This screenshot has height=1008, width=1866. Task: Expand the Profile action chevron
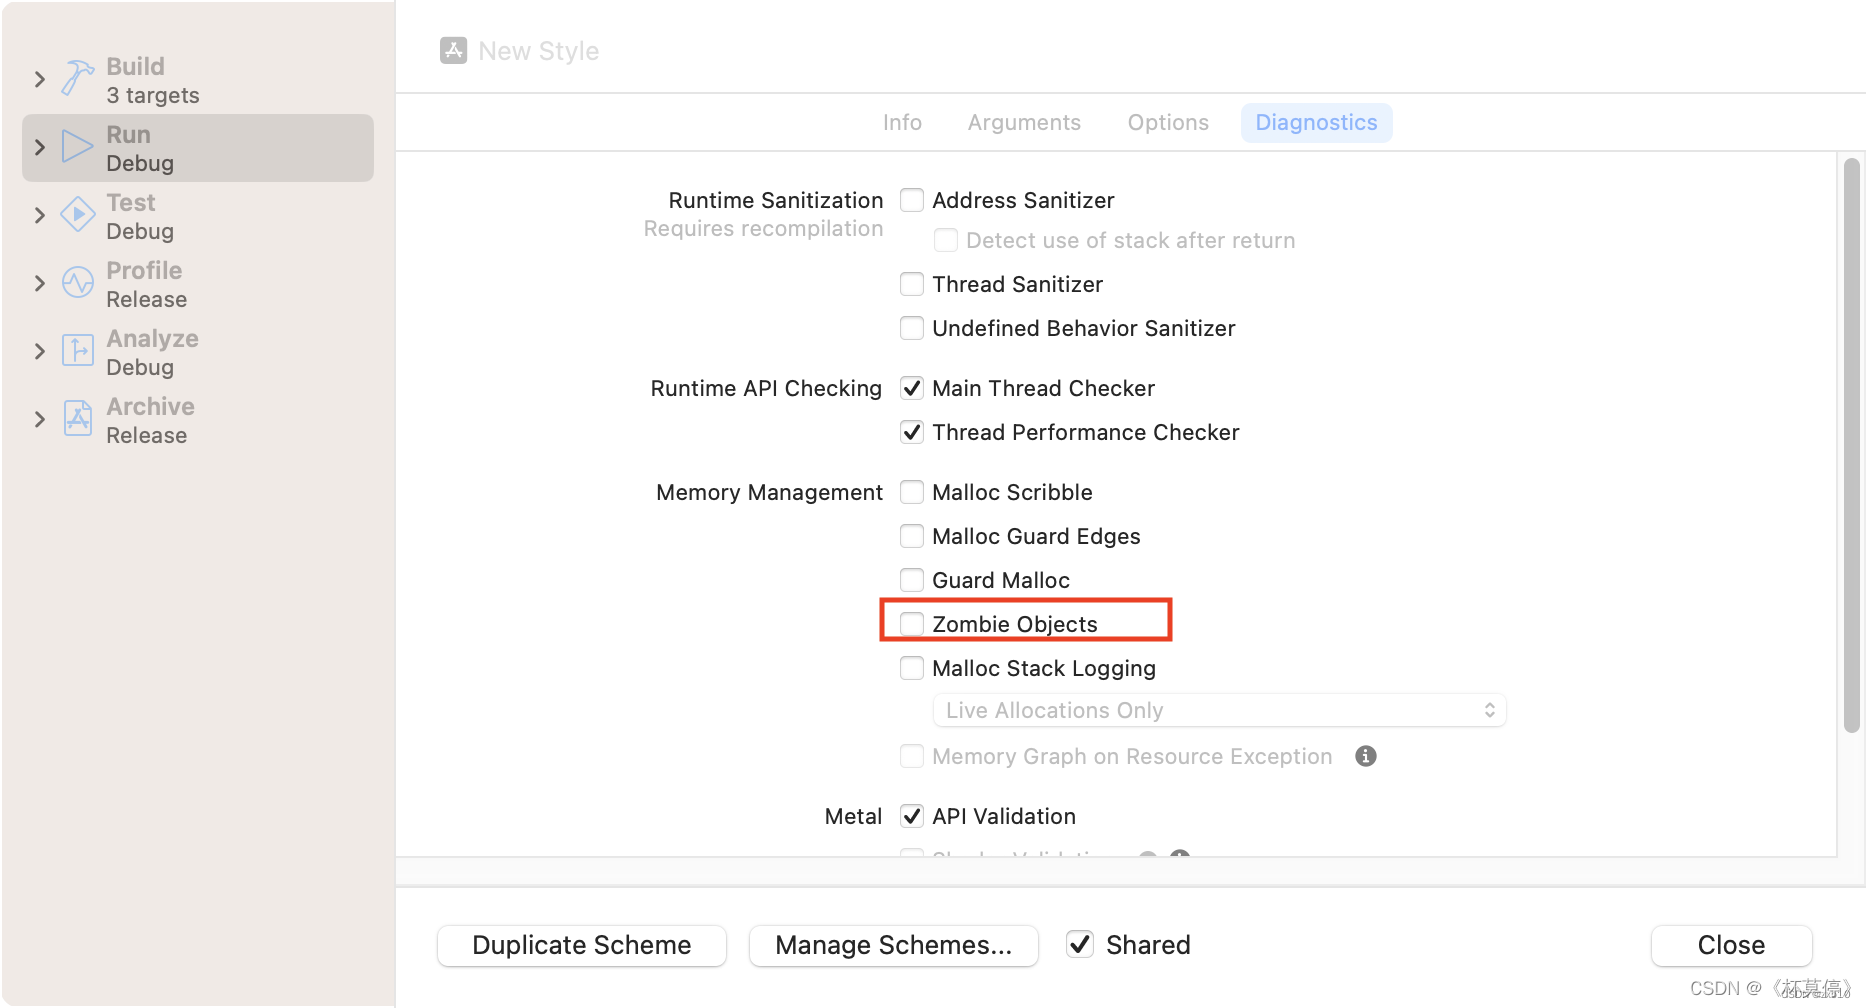tap(40, 283)
